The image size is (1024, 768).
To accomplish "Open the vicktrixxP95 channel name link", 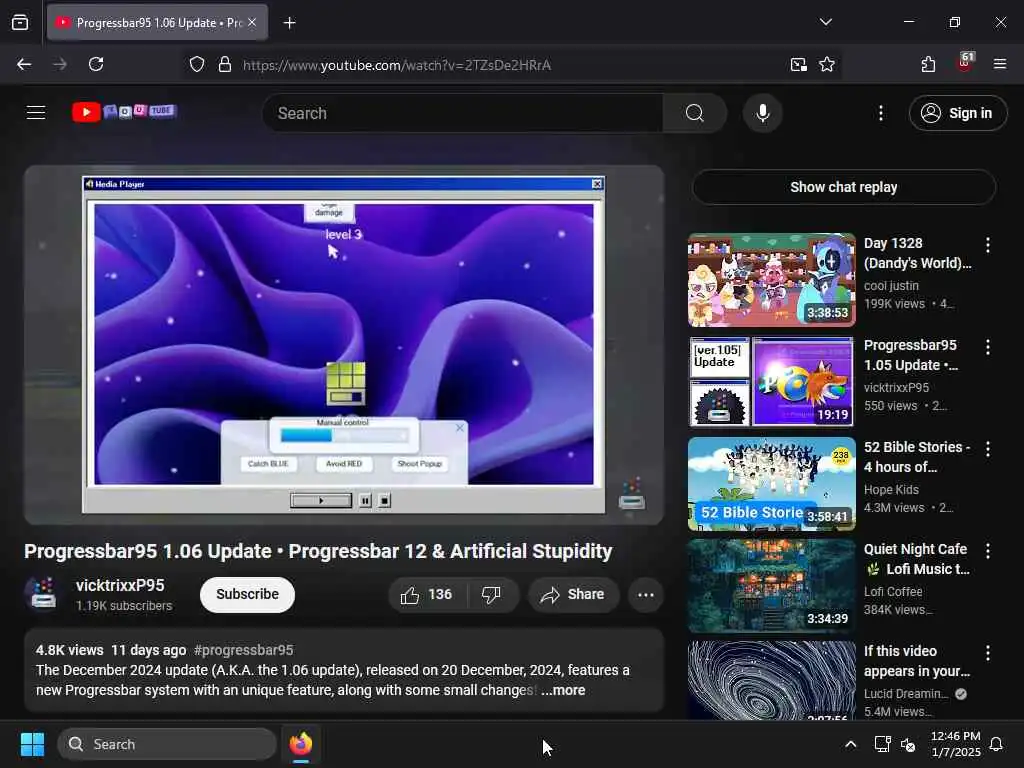I will [120, 585].
